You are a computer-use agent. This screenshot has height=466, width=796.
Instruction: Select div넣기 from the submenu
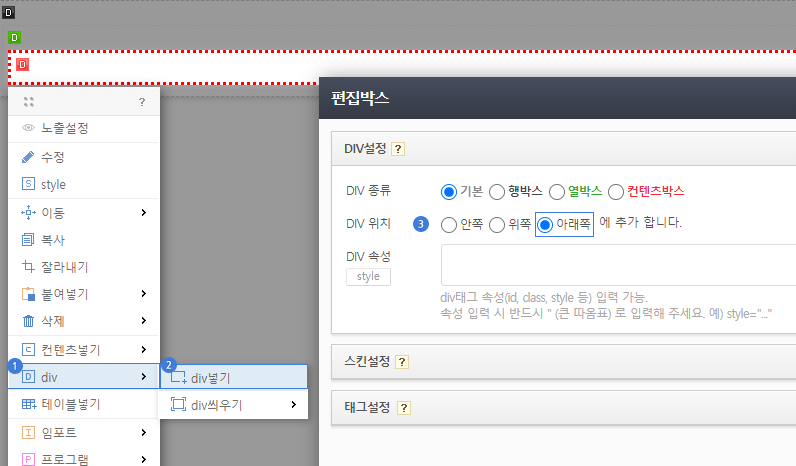233,377
